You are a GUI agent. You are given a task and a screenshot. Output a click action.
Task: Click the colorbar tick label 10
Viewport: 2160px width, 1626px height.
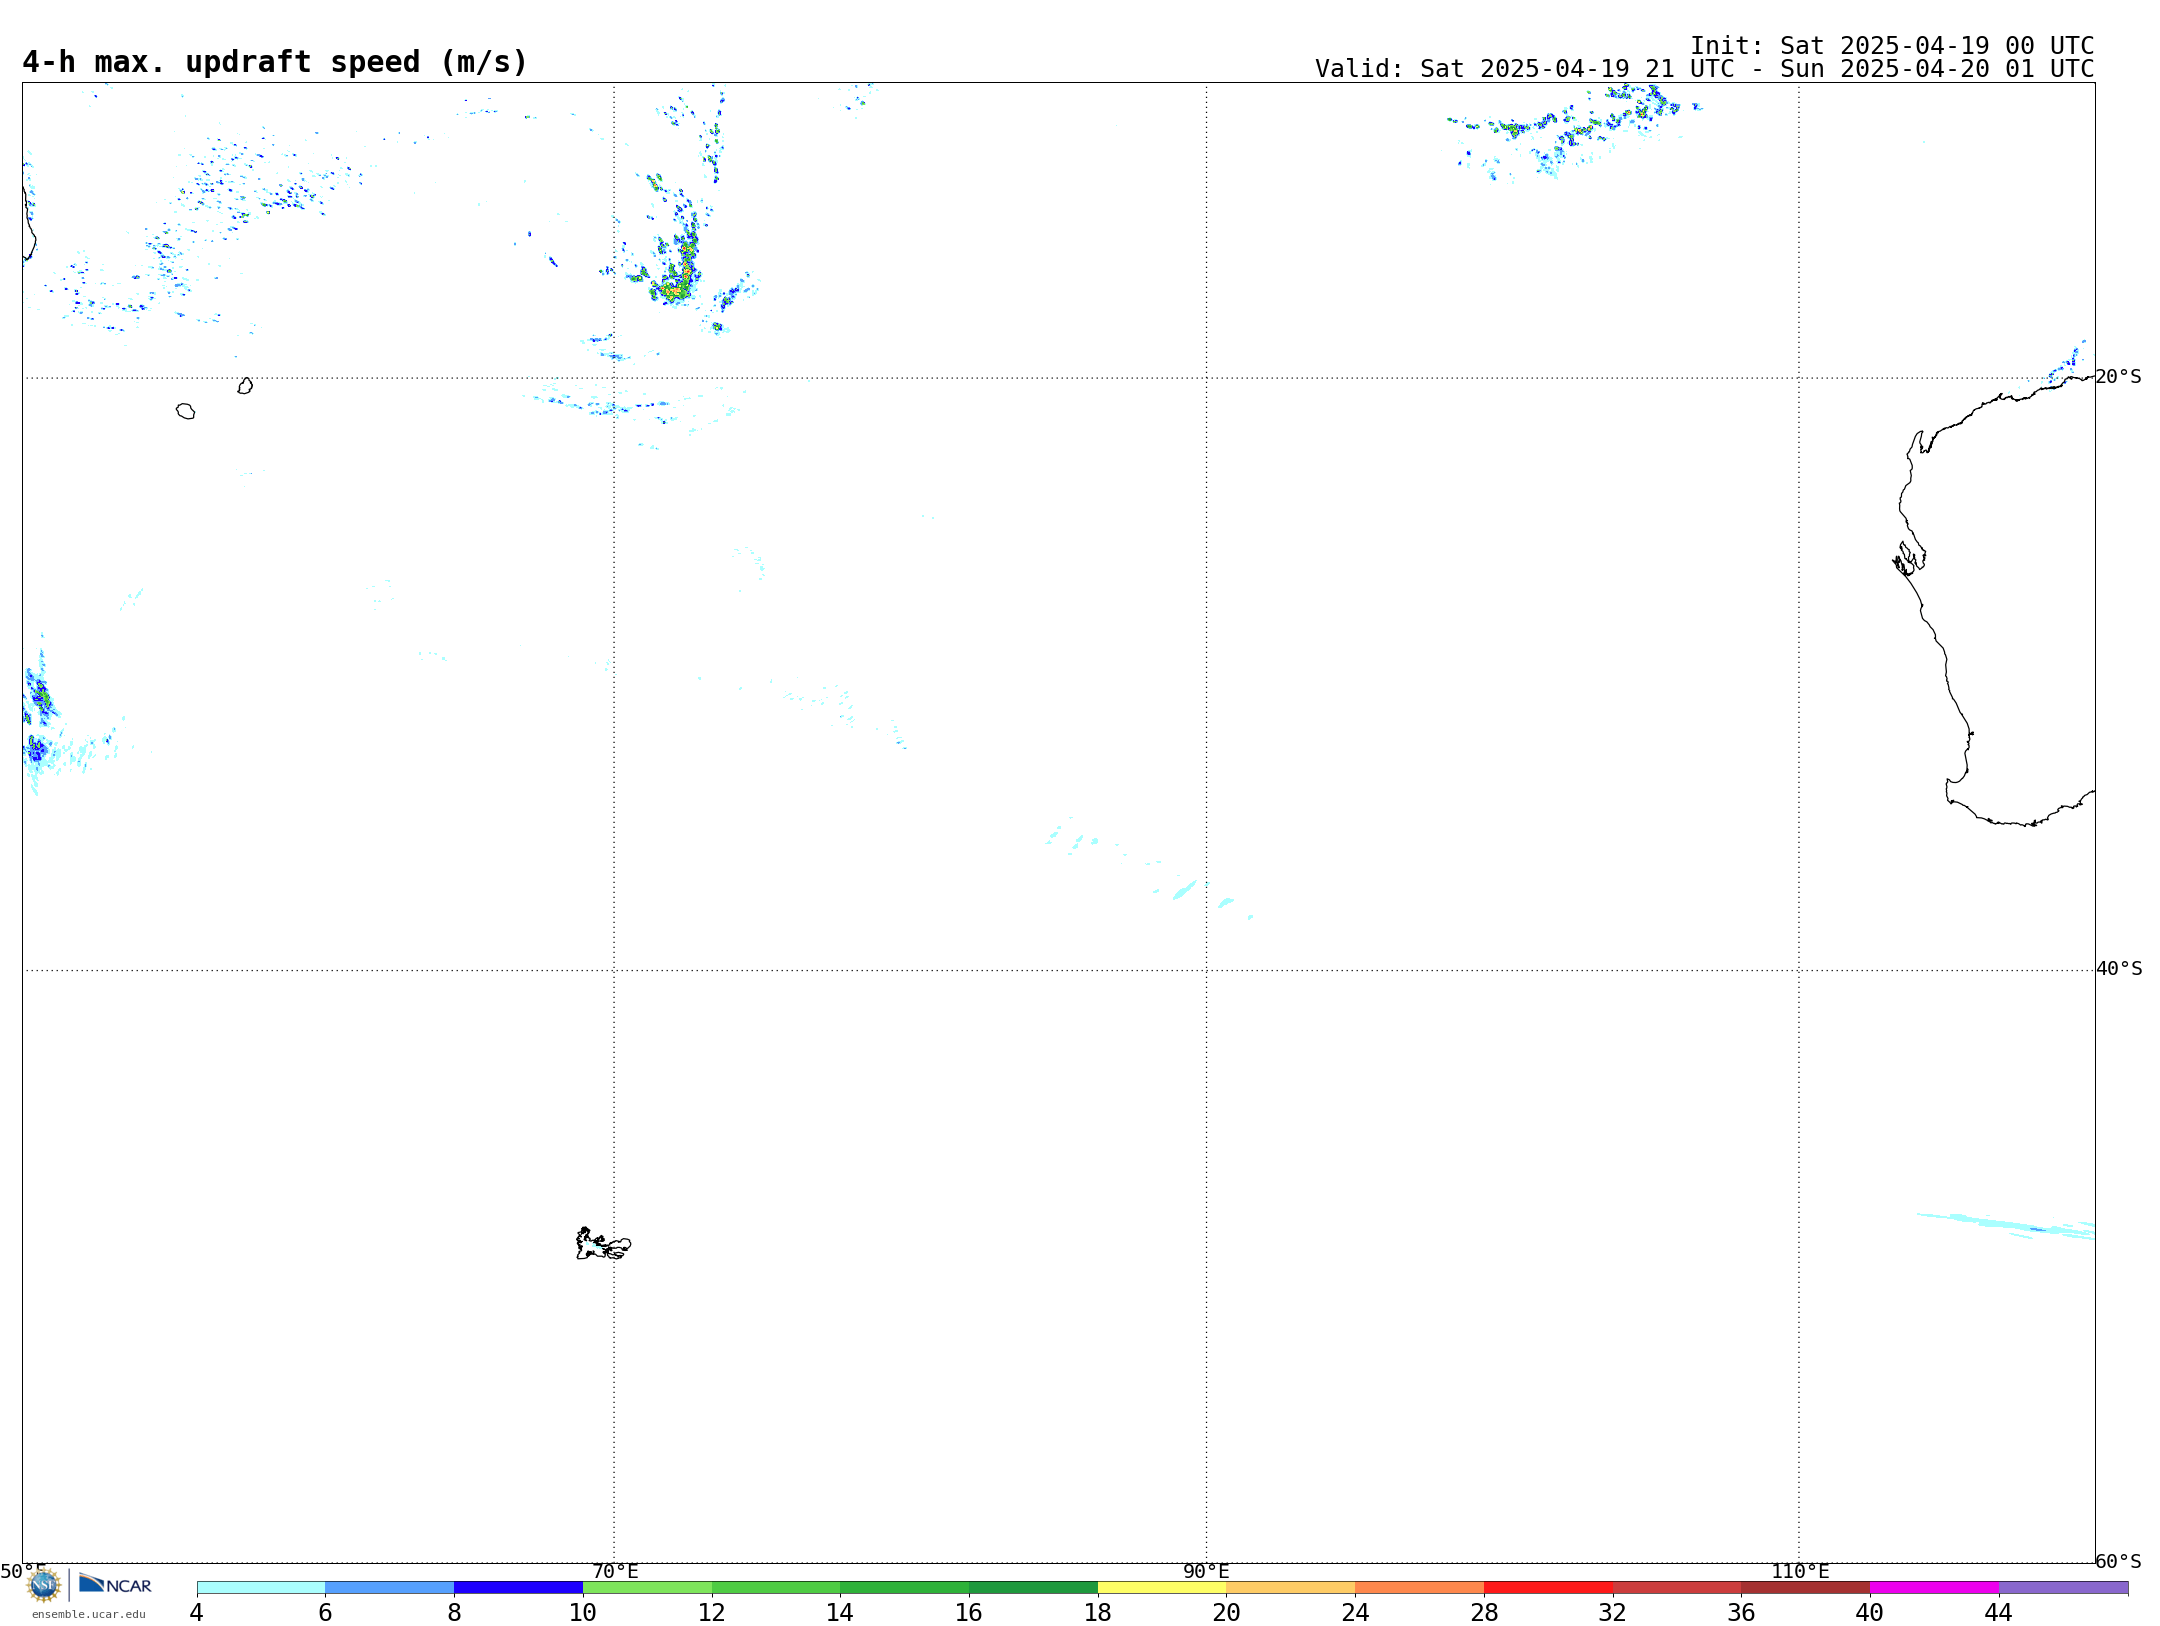pos(583,1612)
